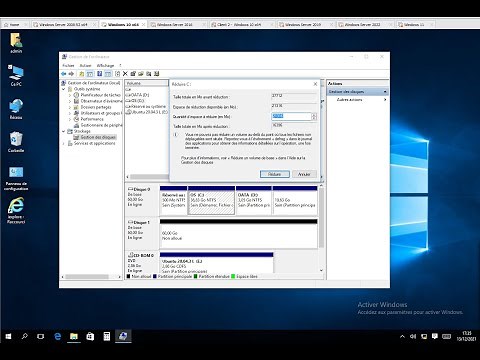
Task: Open Microsoft Store from the taskbar
Action: [90, 336]
